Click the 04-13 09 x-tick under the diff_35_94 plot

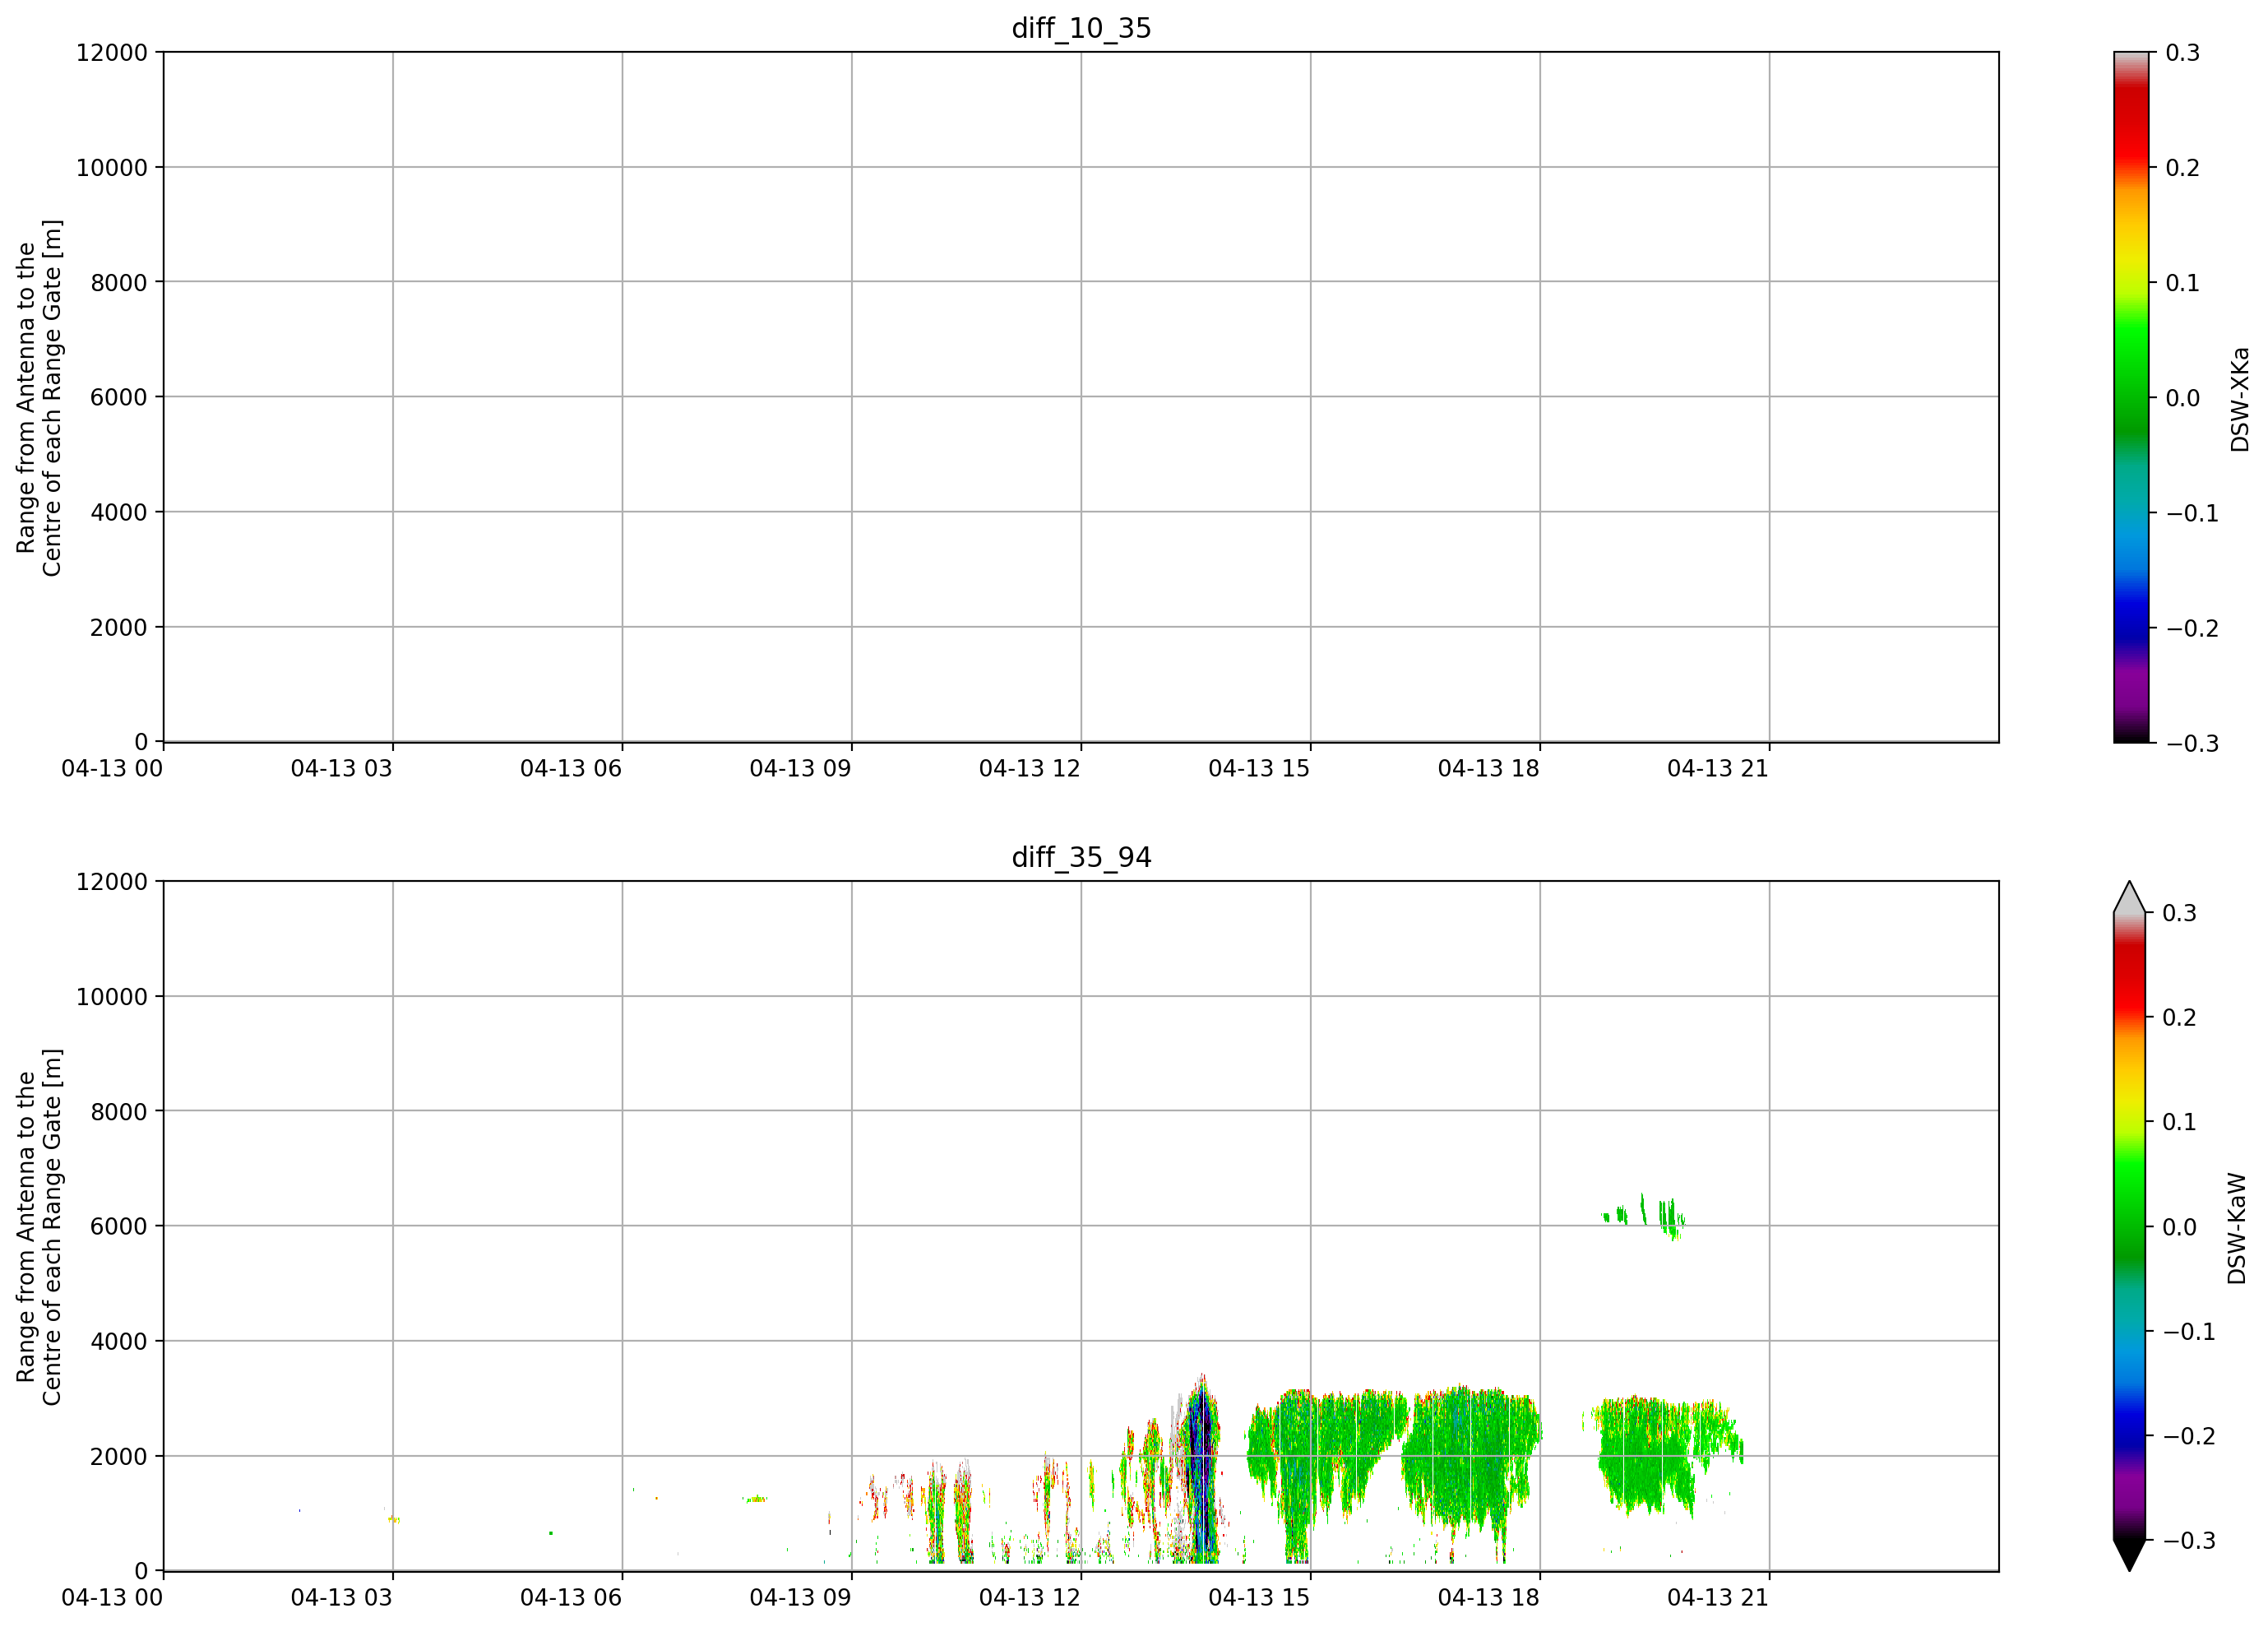coord(801,1598)
